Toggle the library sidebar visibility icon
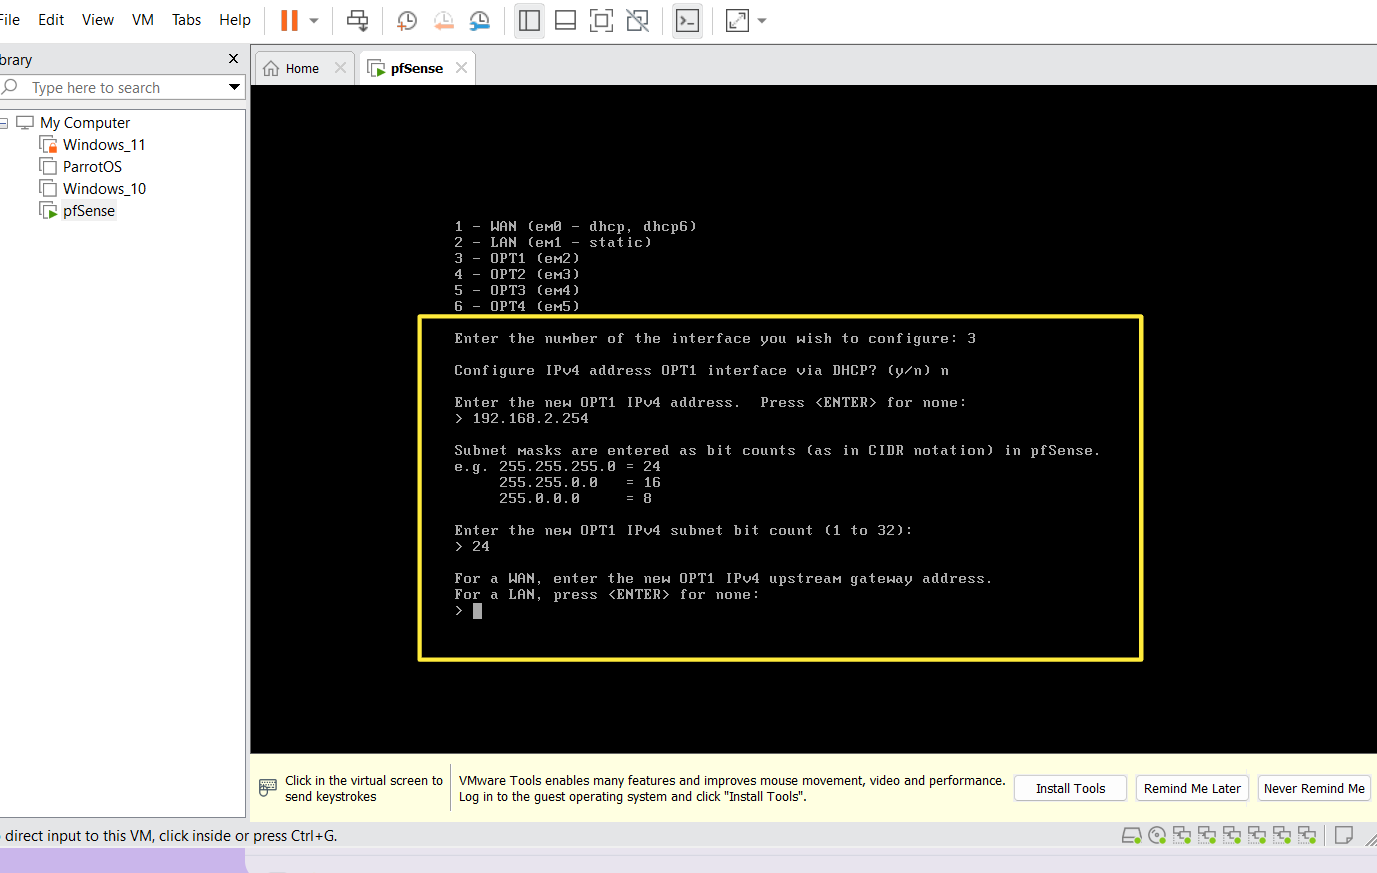Viewport: 1377px width, 873px height. (529, 20)
